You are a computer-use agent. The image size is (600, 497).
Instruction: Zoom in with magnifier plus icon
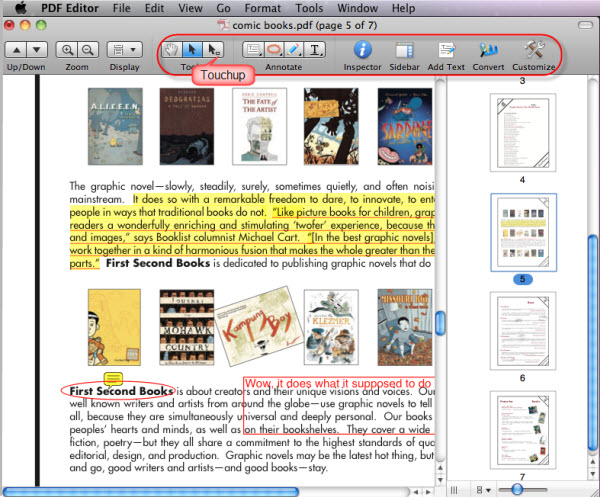coord(67,50)
